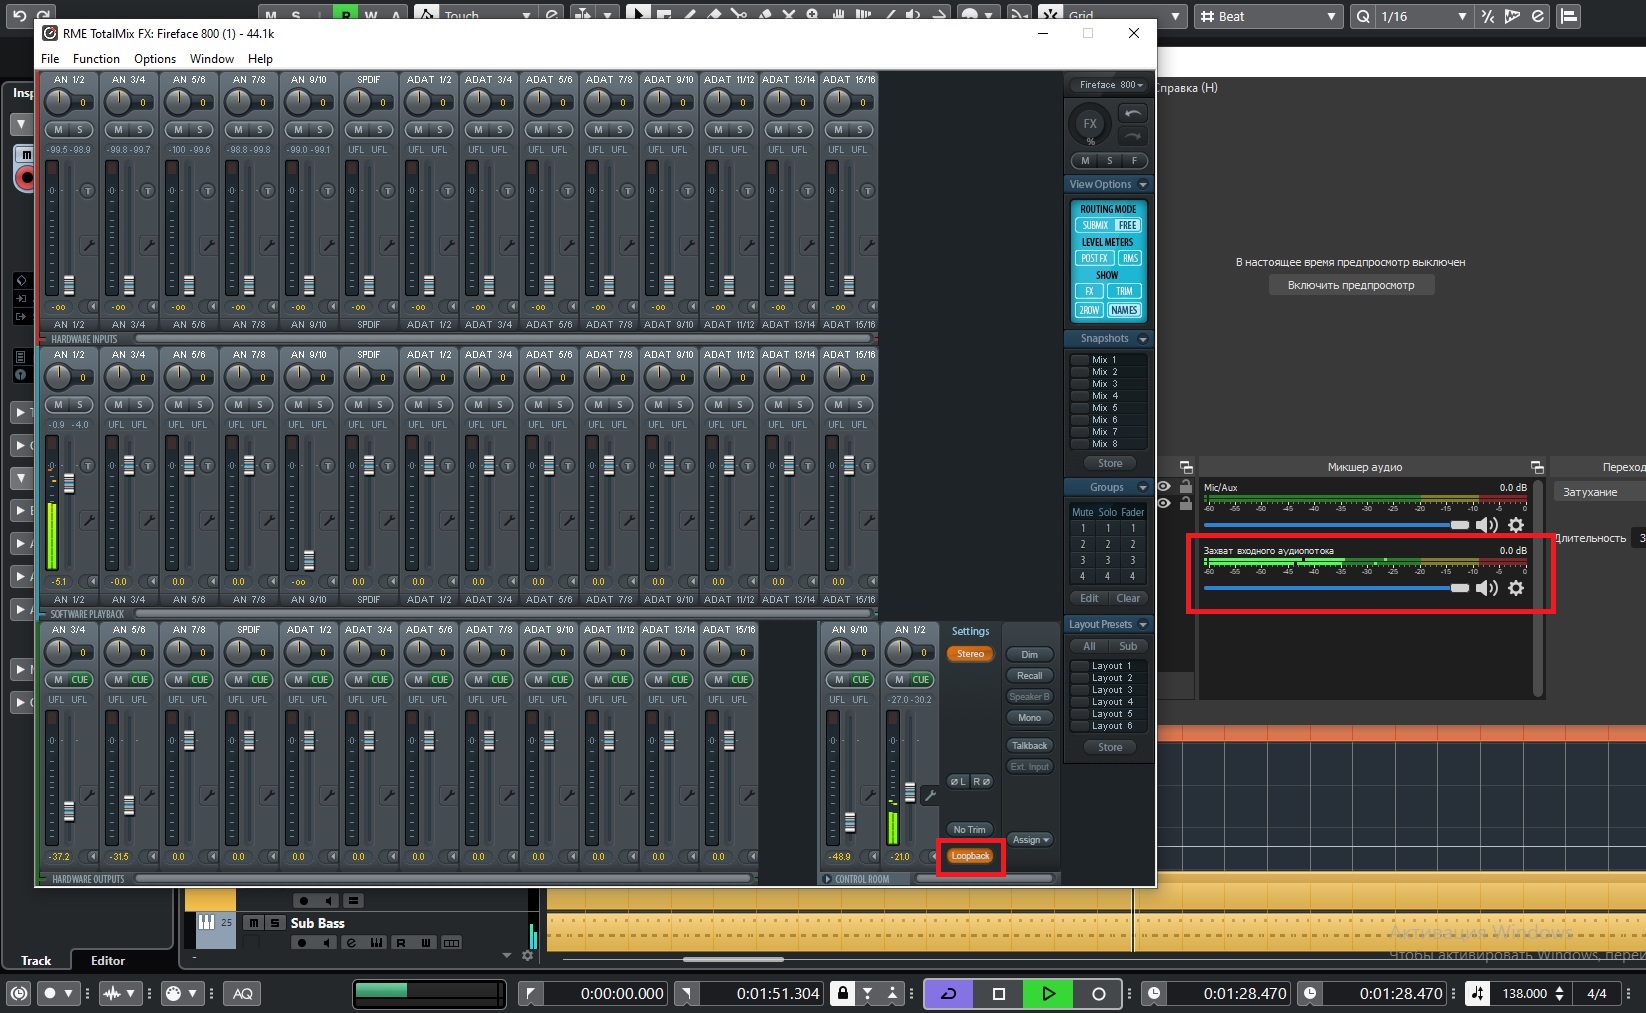1646x1013 pixels.
Task: Toggle the cycle loop button in transport
Action: [948, 993]
